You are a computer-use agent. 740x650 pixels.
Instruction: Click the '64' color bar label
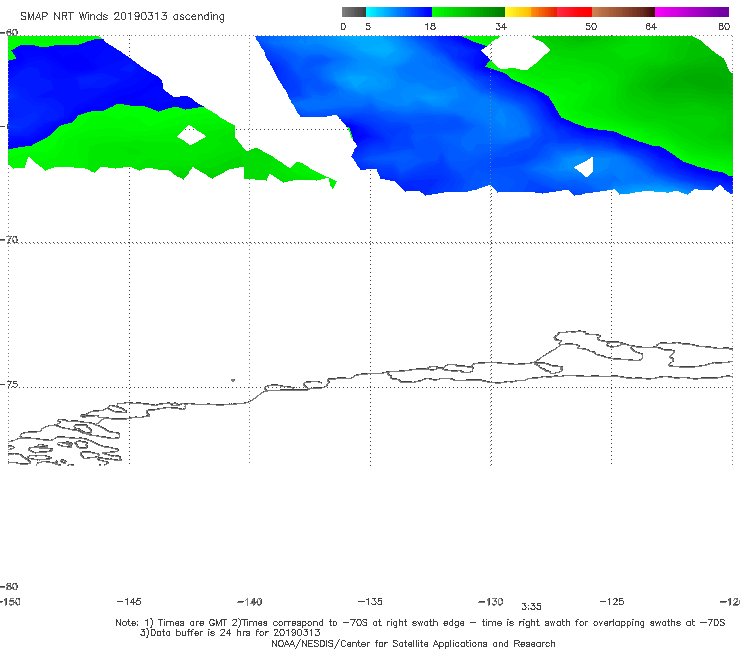pos(651,27)
